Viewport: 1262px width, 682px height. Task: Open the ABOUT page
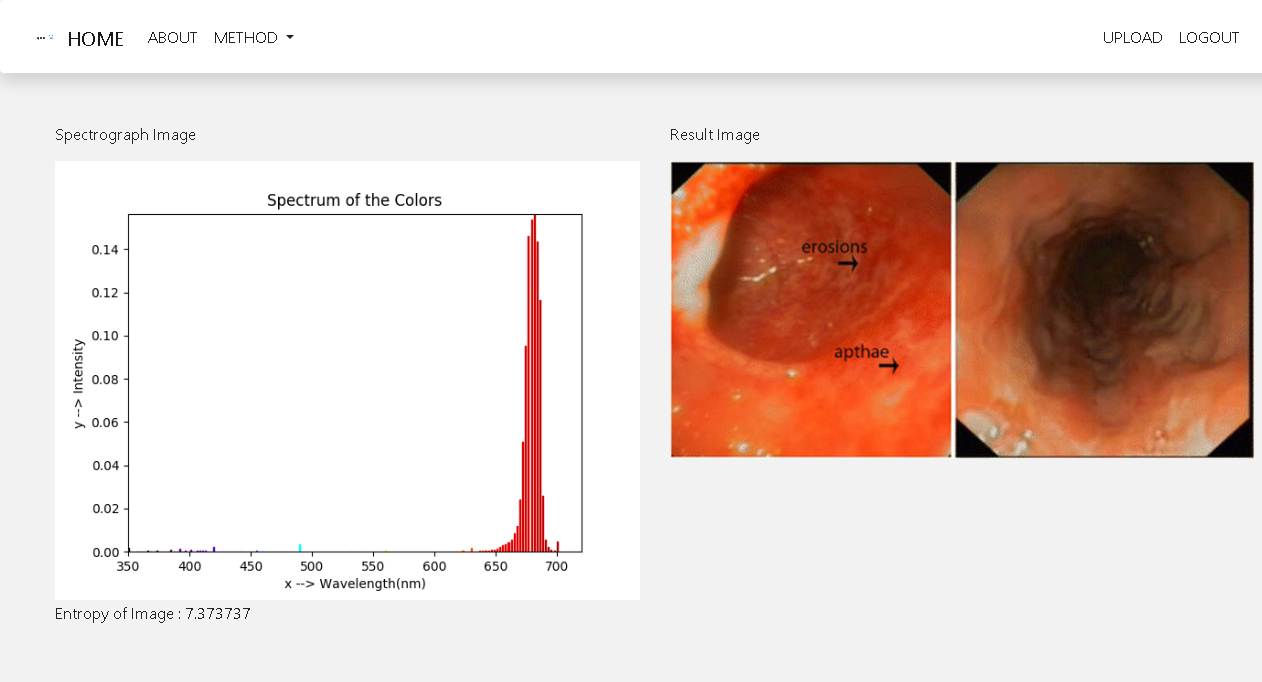(172, 38)
